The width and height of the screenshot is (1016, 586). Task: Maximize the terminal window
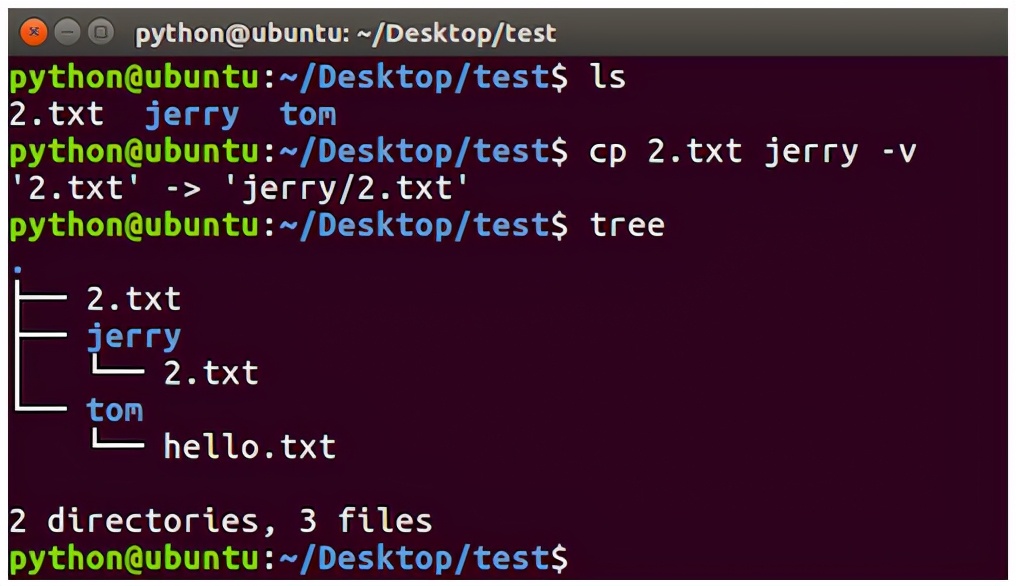click(100, 32)
